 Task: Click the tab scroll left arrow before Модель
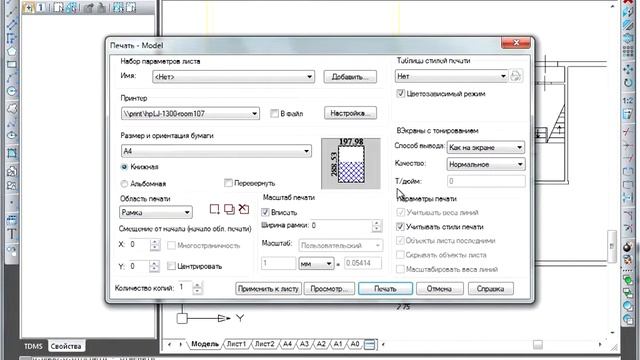(x=170, y=344)
